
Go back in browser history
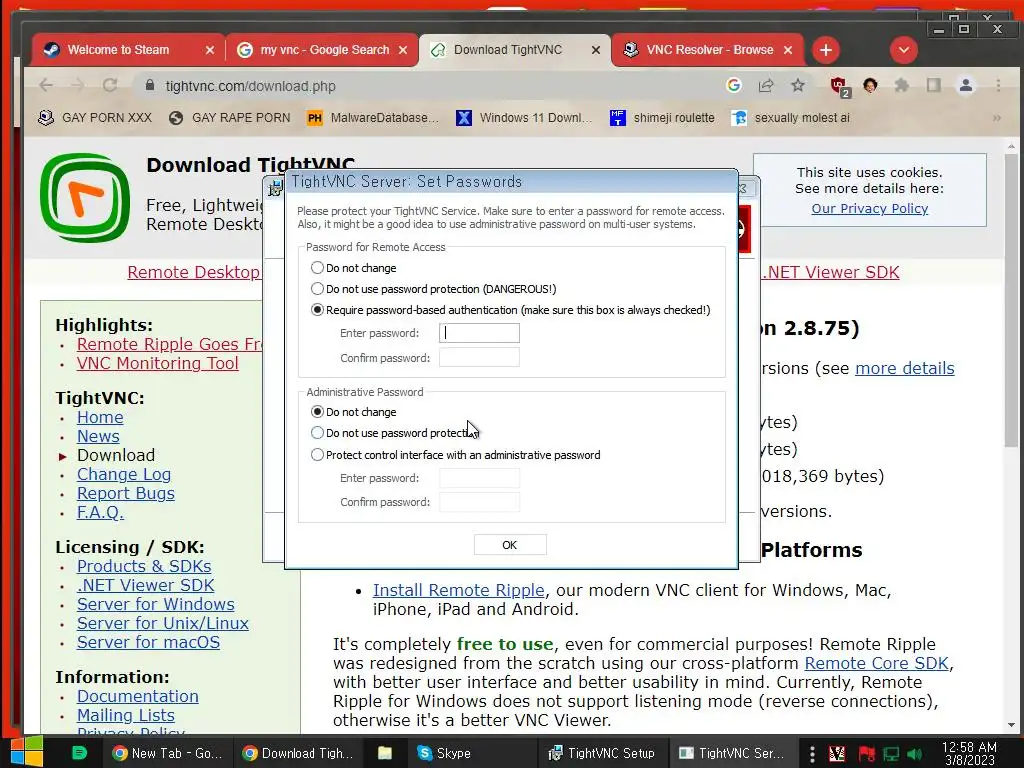pyautogui.click(x=46, y=86)
